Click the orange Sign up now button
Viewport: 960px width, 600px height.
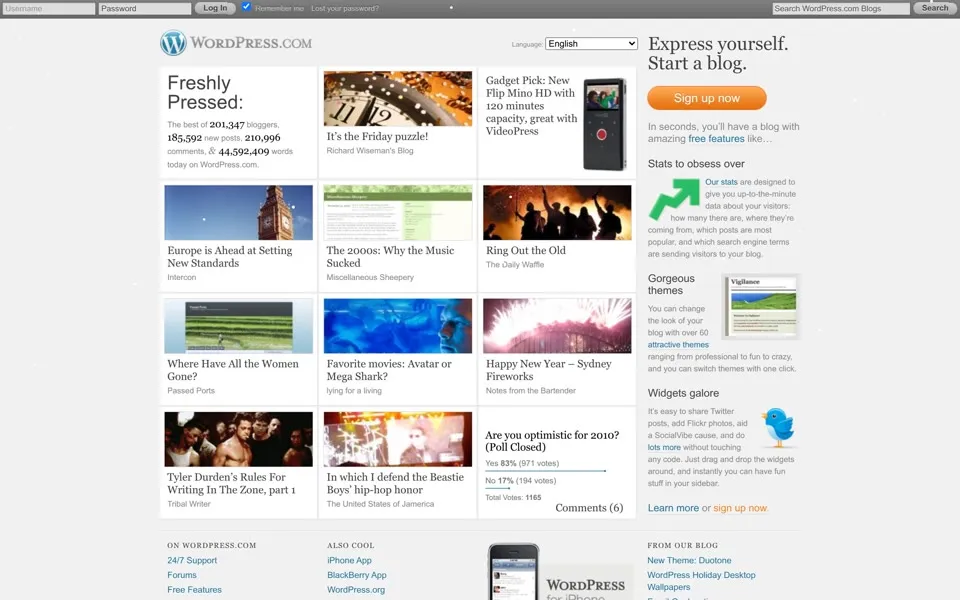pos(707,98)
